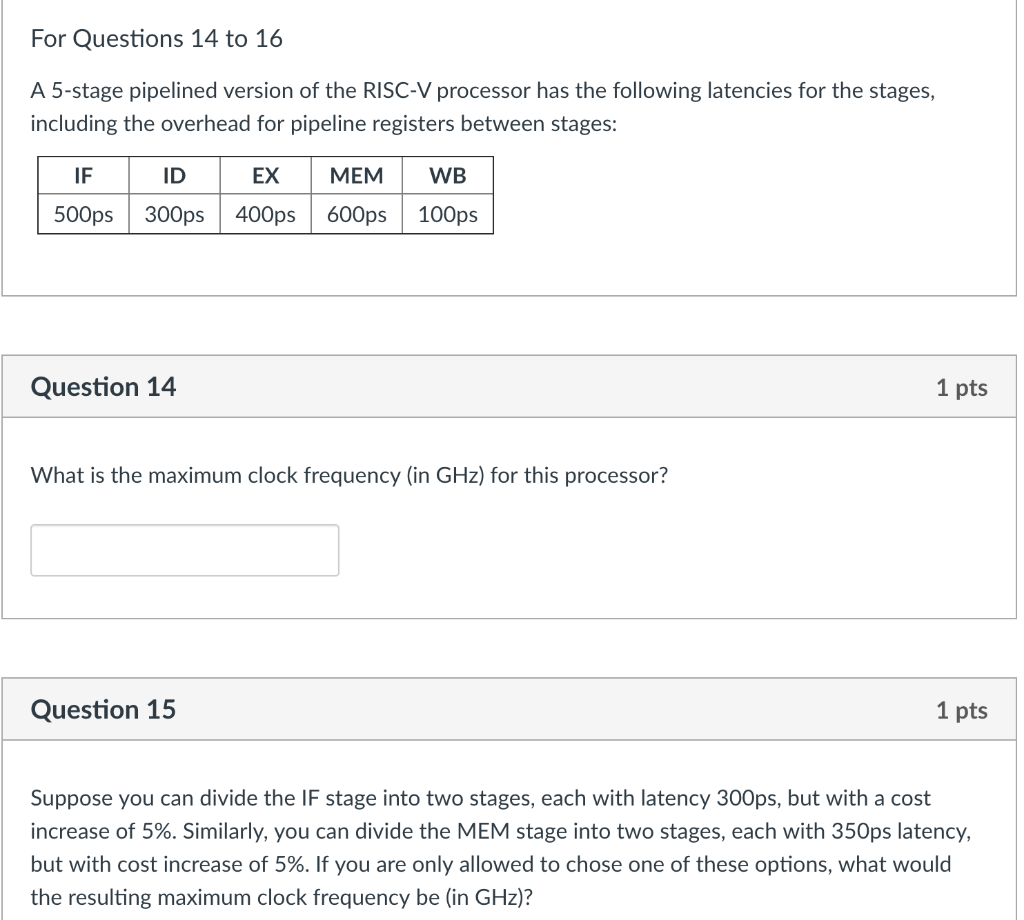Click the 100ps latency cell under WB
The image size is (1024, 920).
446,213
